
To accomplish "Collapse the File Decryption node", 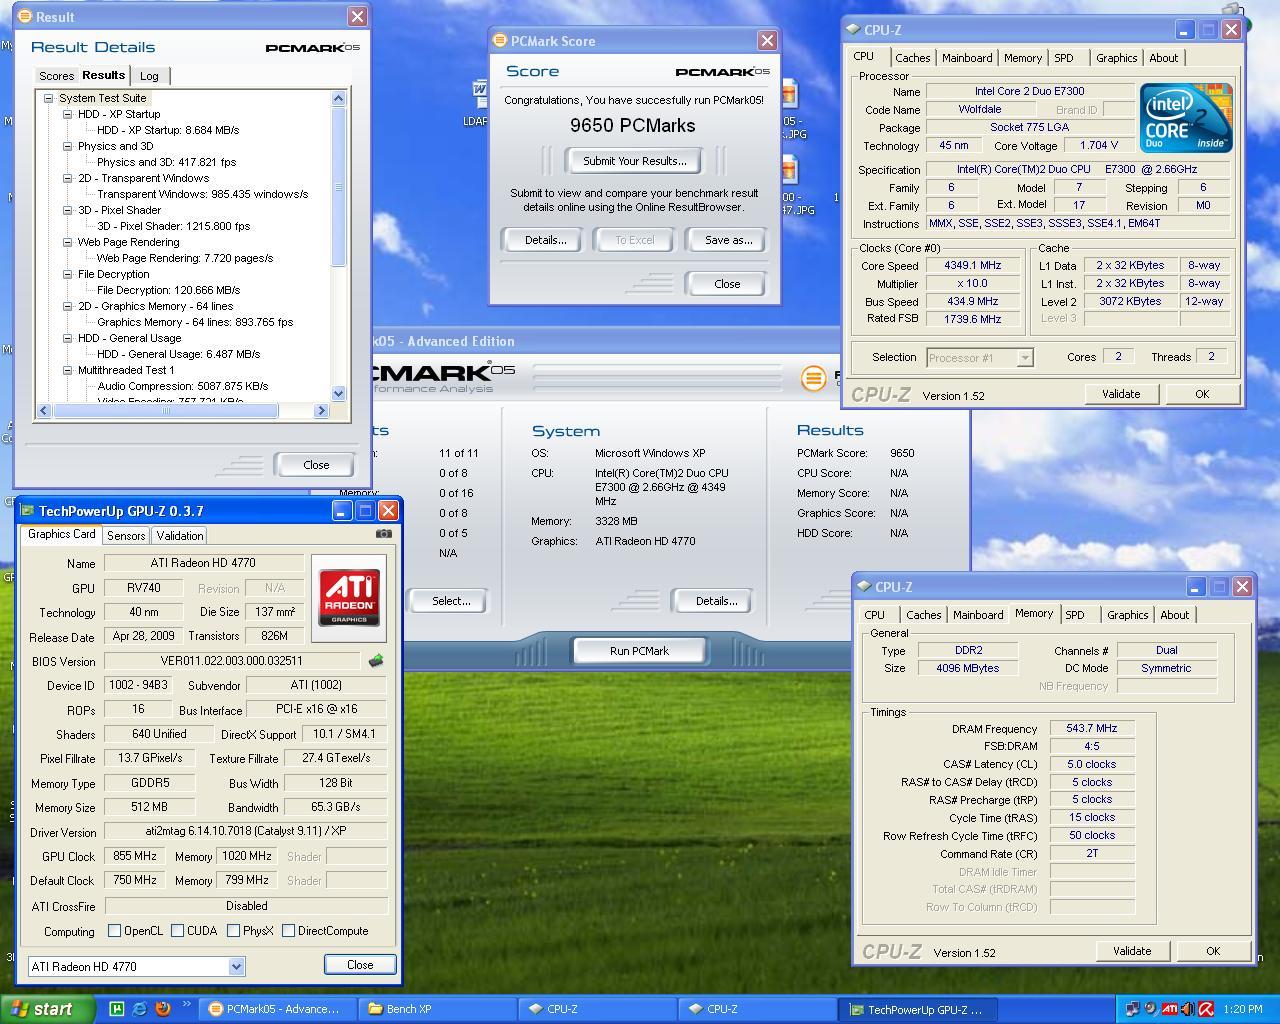I will coord(67,274).
